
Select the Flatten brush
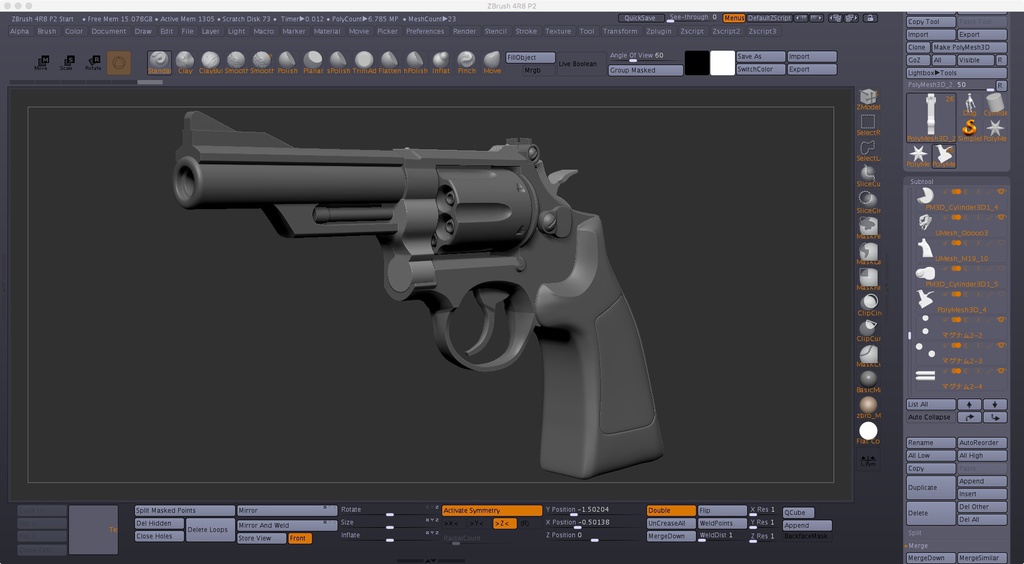[389, 63]
